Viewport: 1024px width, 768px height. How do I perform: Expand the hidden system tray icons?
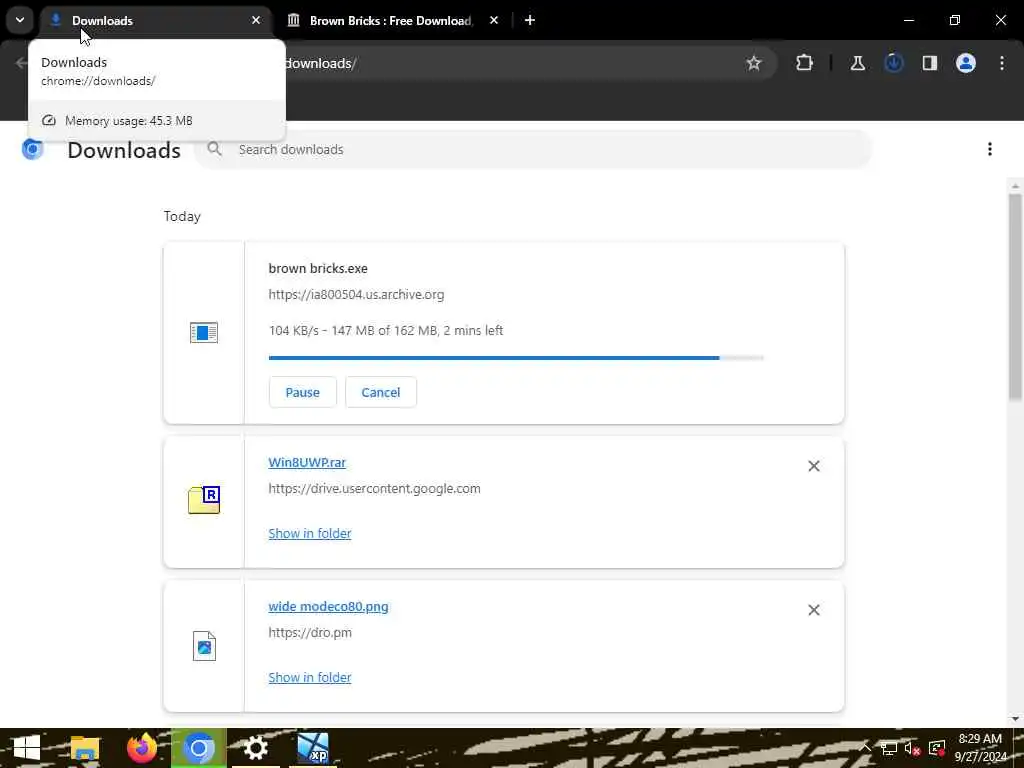(865, 748)
